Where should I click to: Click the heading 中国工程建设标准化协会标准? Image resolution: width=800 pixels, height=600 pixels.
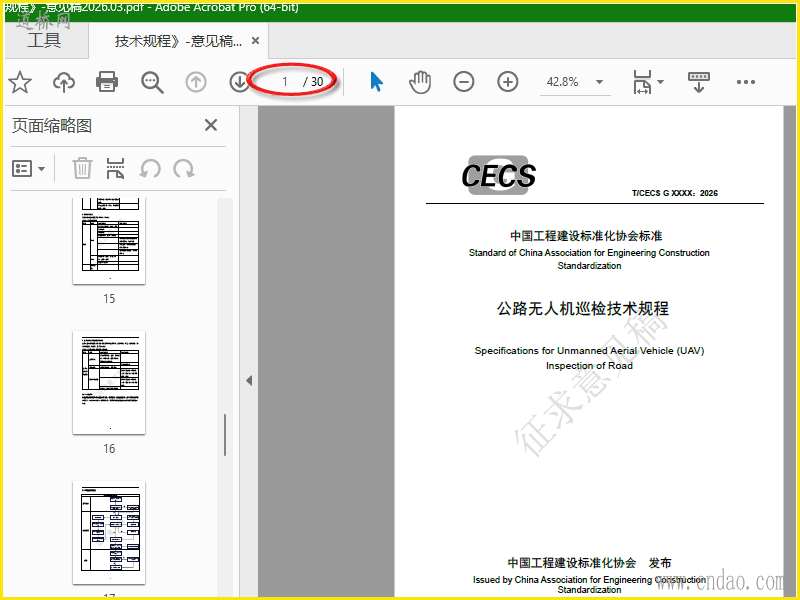pyautogui.click(x=586, y=236)
